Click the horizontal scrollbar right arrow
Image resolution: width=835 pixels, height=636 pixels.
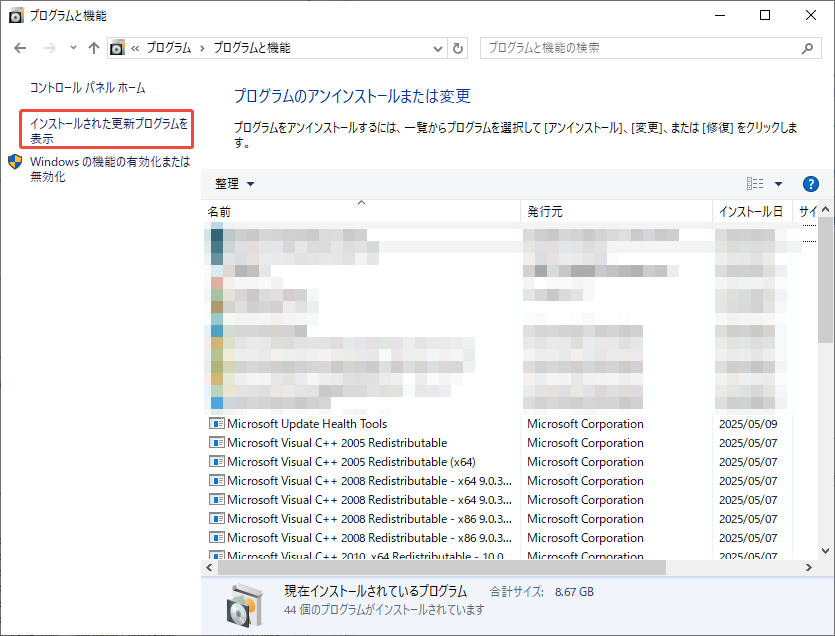[x=809, y=568]
